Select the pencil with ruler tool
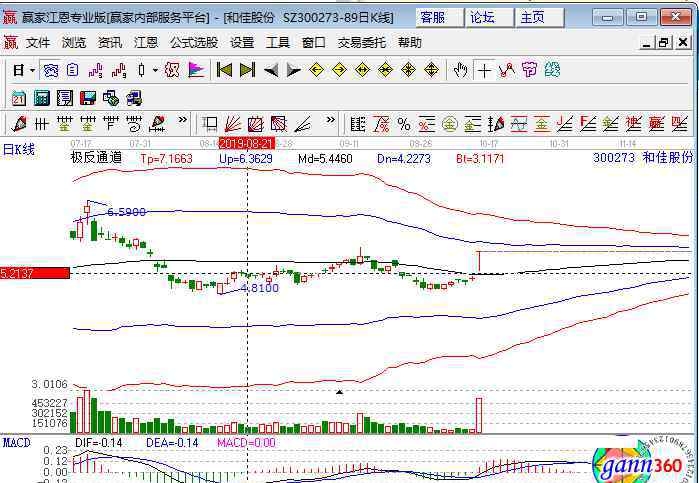 (x=158, y=124)
